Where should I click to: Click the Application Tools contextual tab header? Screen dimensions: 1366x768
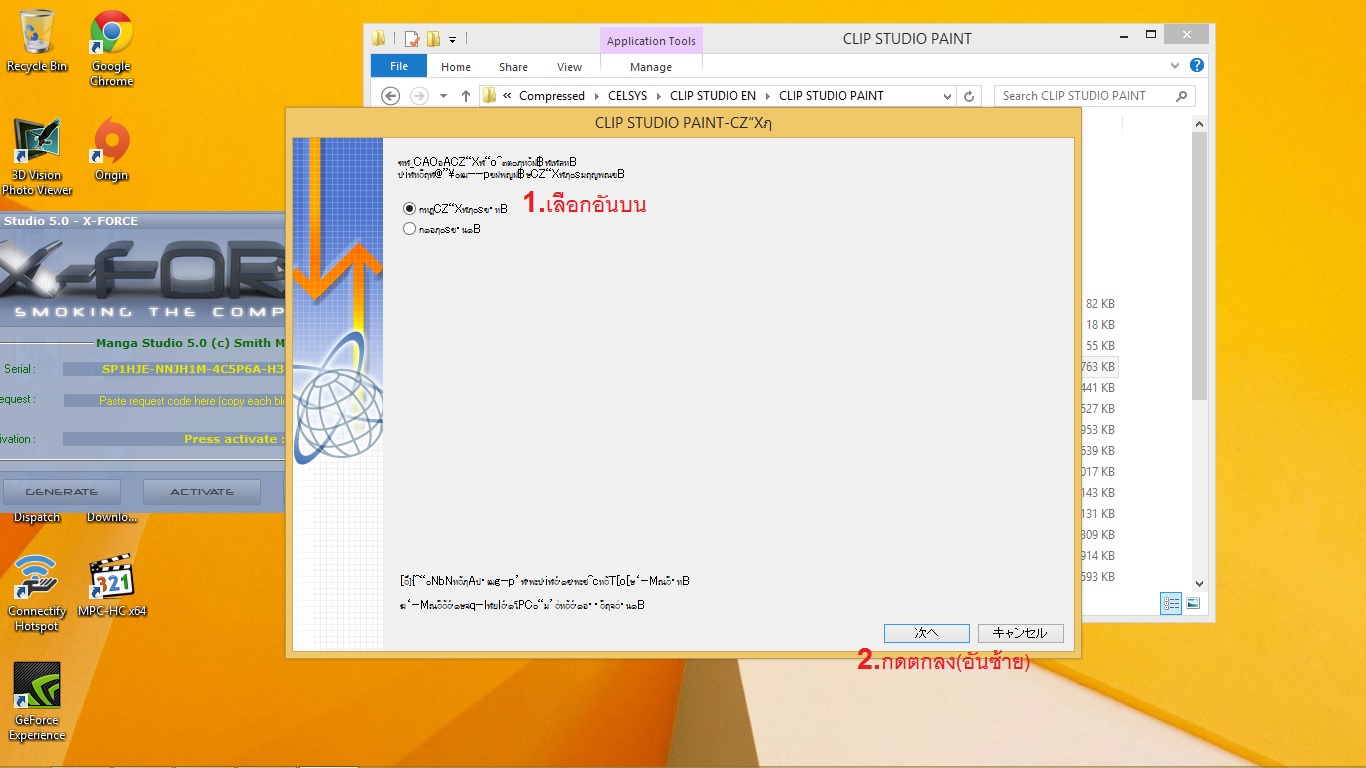[x=651, y=41]
